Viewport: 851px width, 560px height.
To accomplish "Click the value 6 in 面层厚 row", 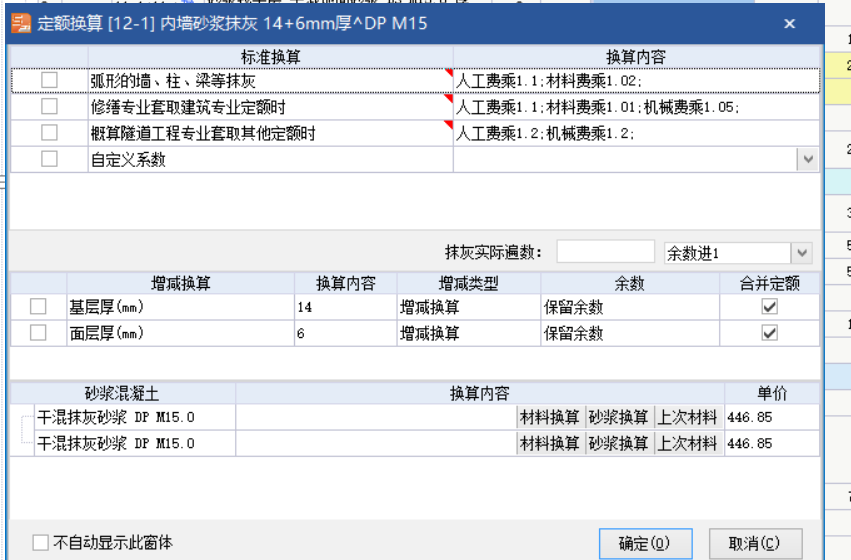I will (346, 333).
